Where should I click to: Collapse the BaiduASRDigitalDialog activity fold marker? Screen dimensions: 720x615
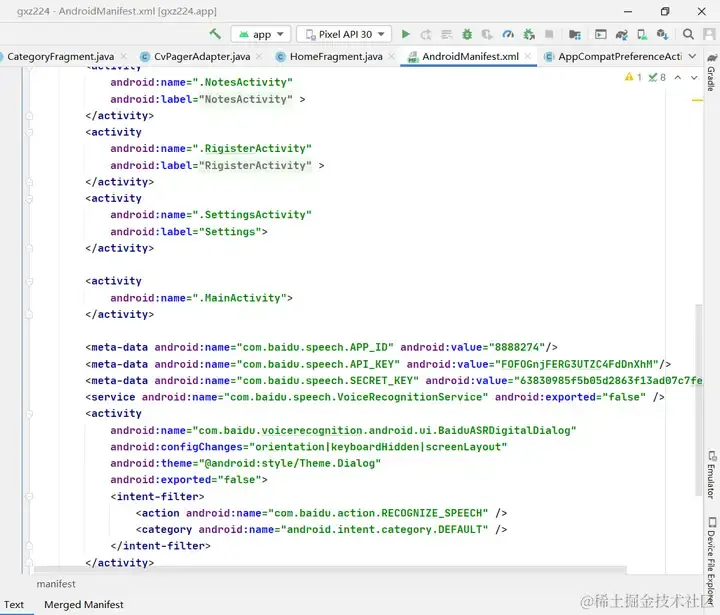29,414
